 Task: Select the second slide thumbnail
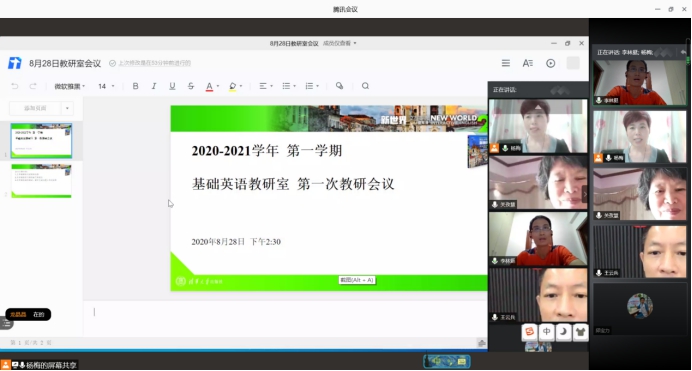41,180
